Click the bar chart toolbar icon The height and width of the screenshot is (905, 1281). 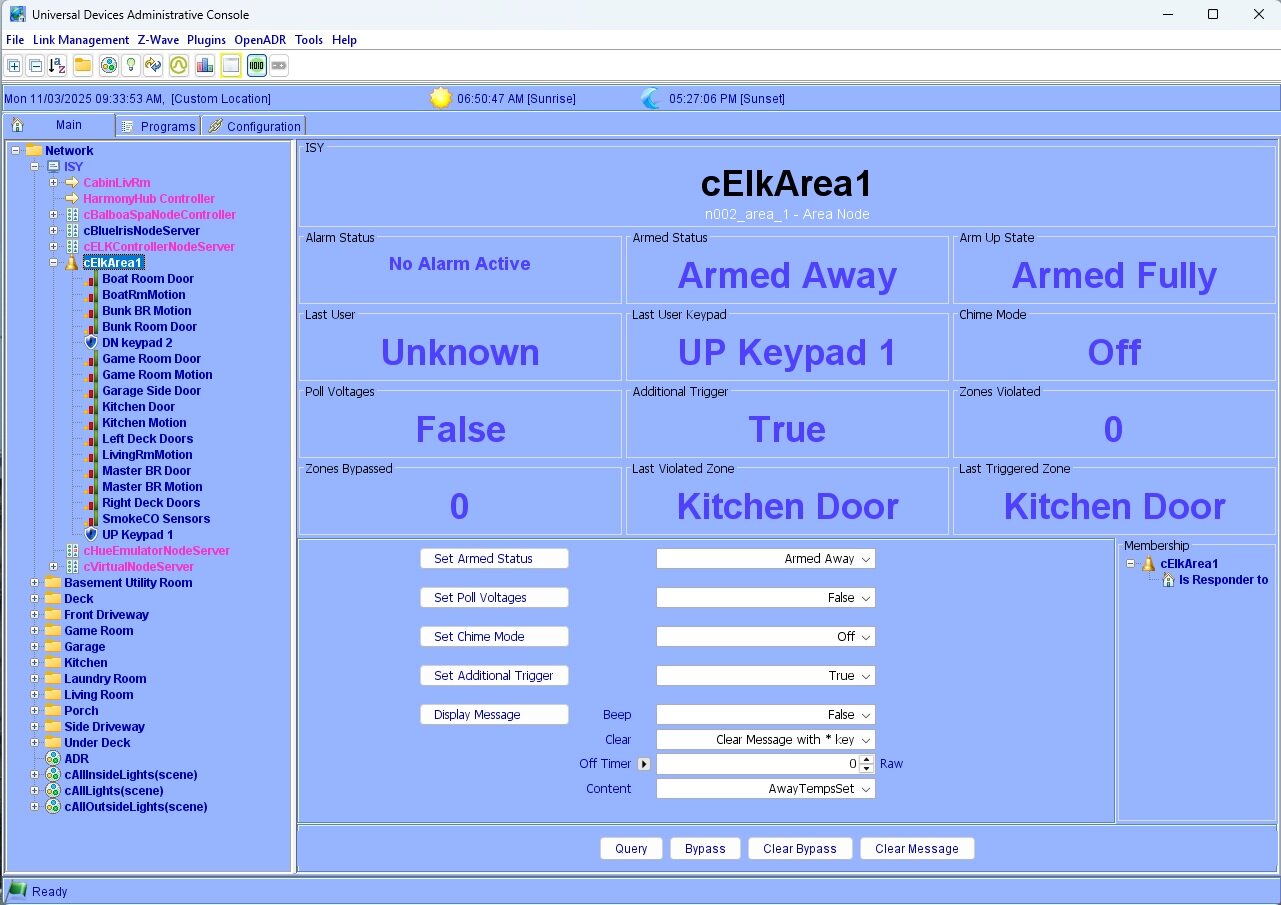point(205,66)
